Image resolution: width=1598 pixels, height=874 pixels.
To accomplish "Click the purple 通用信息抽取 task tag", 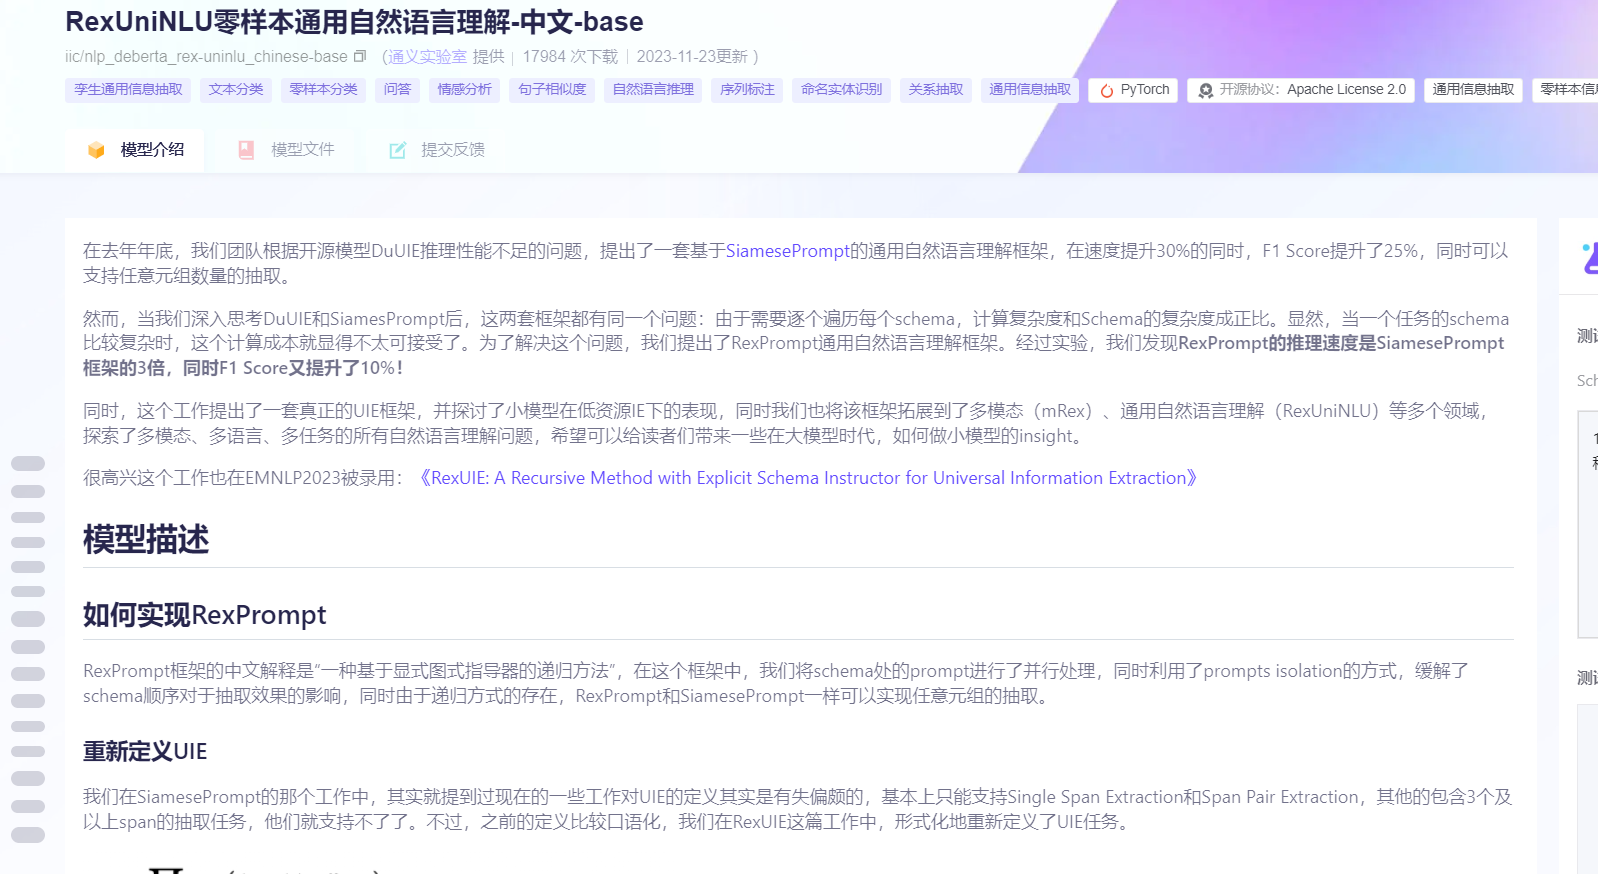I will click(1030, 90).
